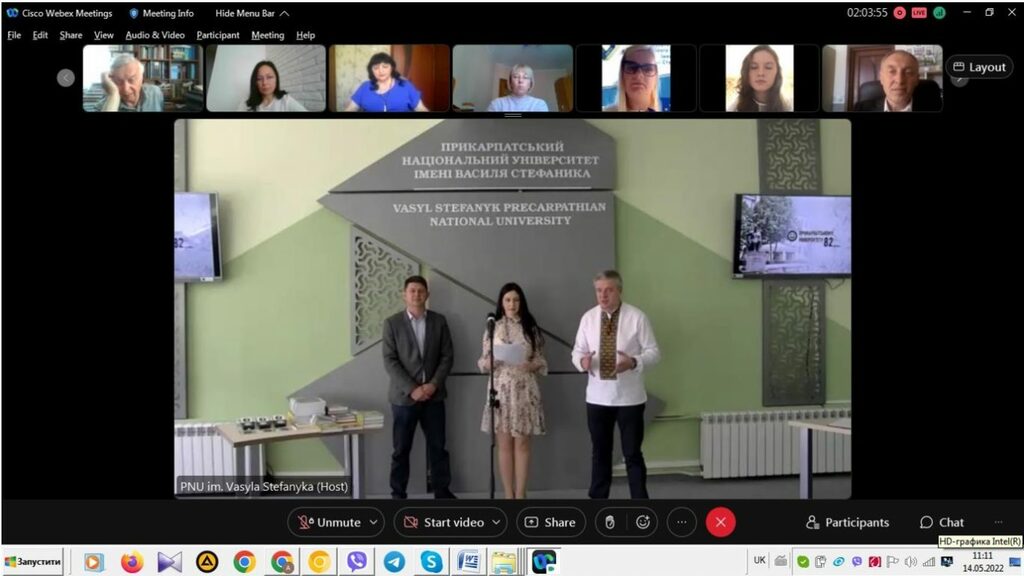The height and width of the screenshot is (576, 1024).
Task: Open panel options ellipsis beside Chat
Action: tap(997, 522)
